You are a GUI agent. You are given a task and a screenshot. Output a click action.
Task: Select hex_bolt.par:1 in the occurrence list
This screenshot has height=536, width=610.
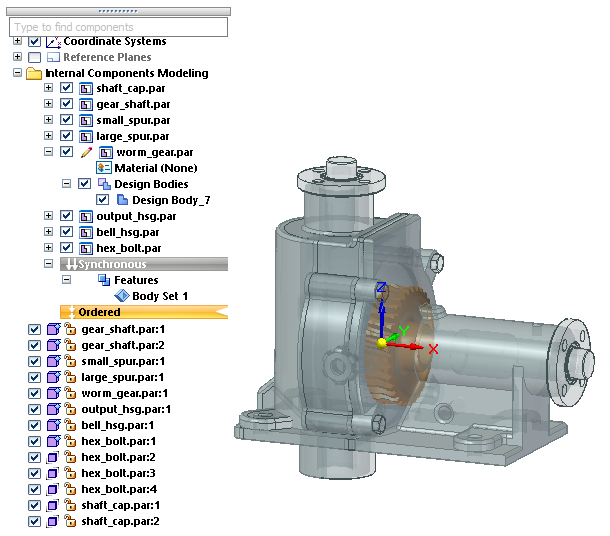[x=119, y=441]
